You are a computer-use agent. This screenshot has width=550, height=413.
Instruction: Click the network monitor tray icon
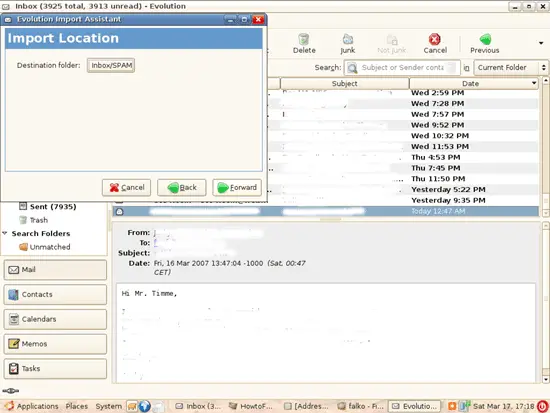464,406
